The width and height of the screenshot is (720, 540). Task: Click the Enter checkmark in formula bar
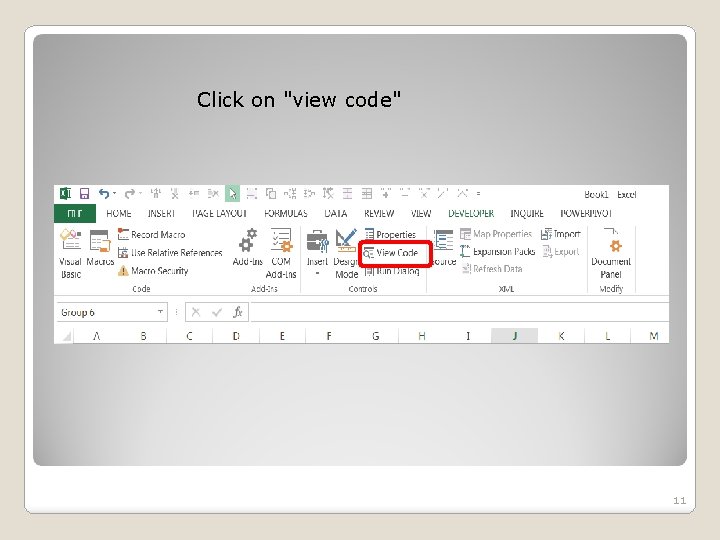coord(217,313)
